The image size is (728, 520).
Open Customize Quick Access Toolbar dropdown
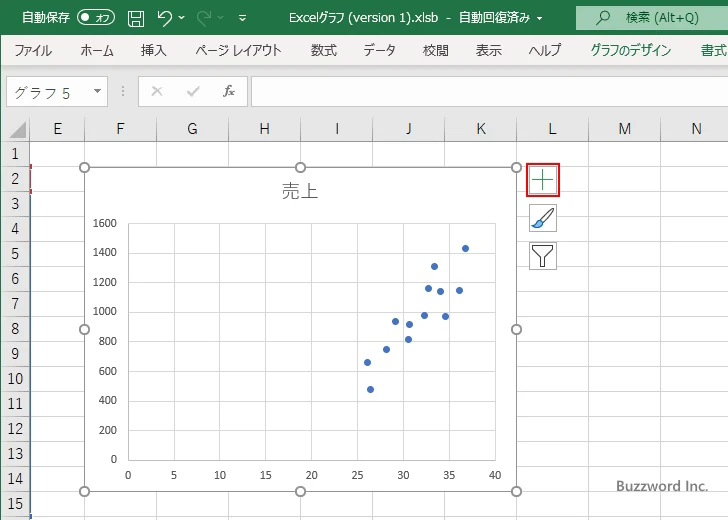tap(242, 18)
